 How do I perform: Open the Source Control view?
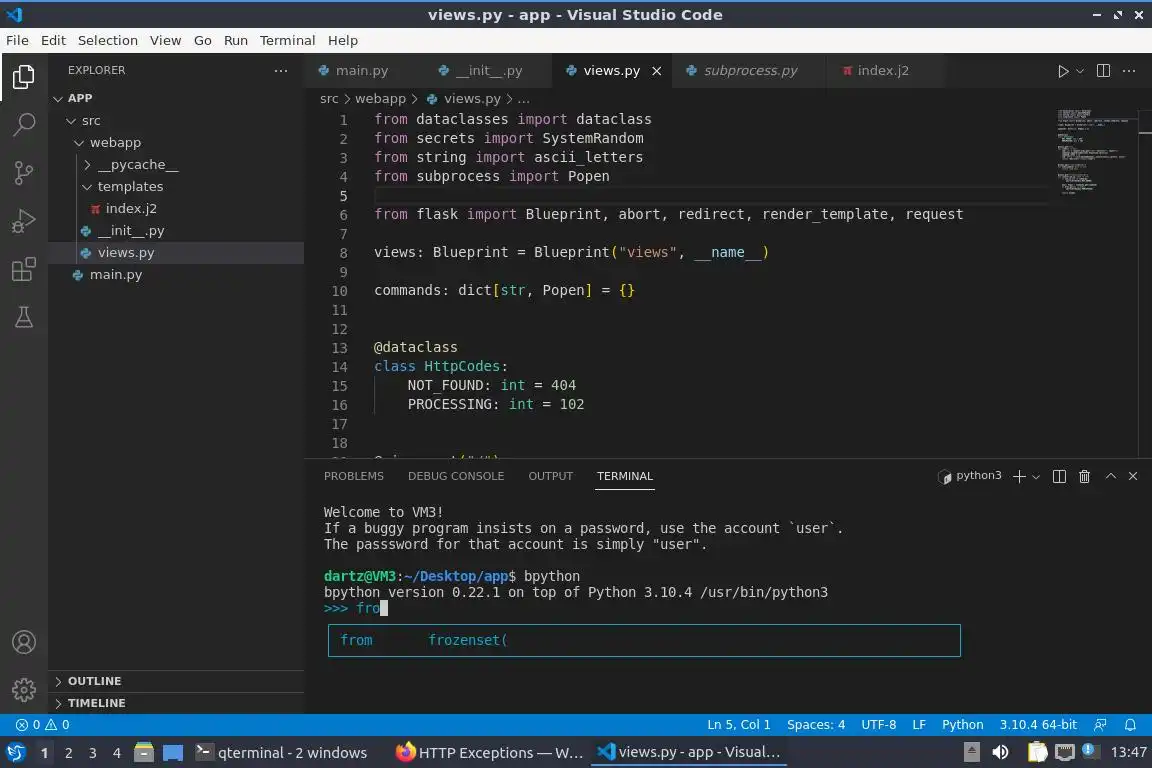tap(24, 173)
